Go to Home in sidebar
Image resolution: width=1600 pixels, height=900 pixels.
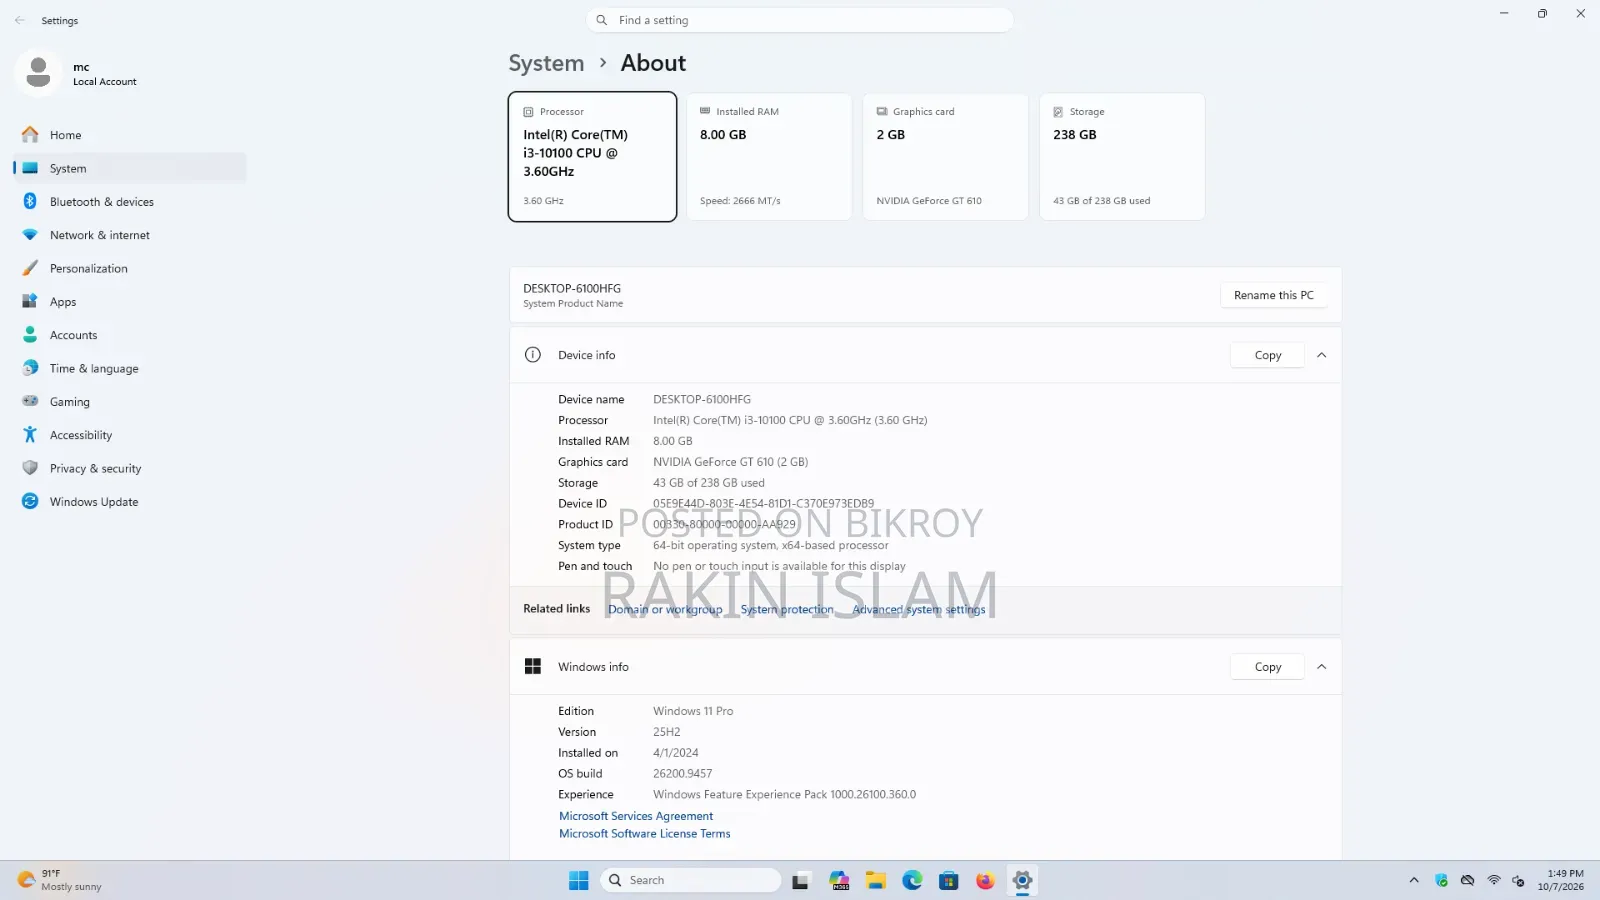(130, 135)
